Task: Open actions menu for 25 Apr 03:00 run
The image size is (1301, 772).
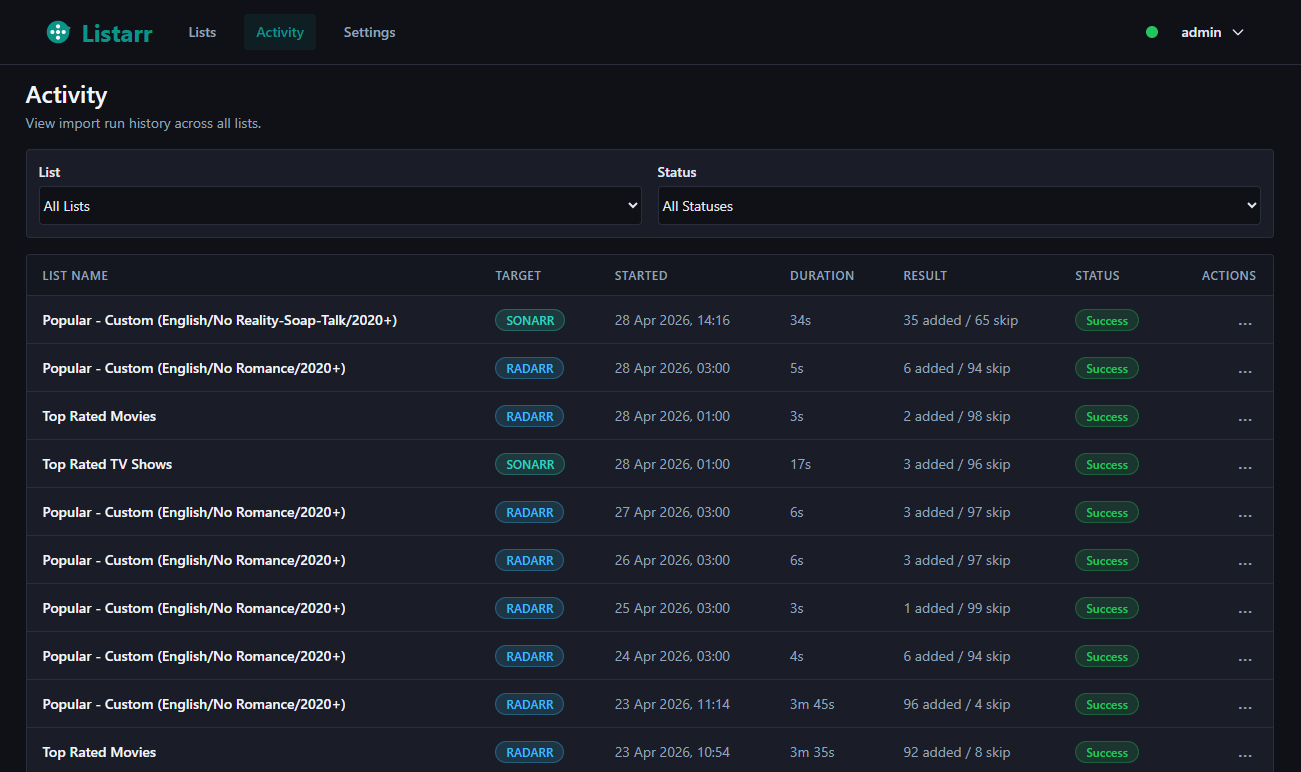Action: click(1245, 610)
